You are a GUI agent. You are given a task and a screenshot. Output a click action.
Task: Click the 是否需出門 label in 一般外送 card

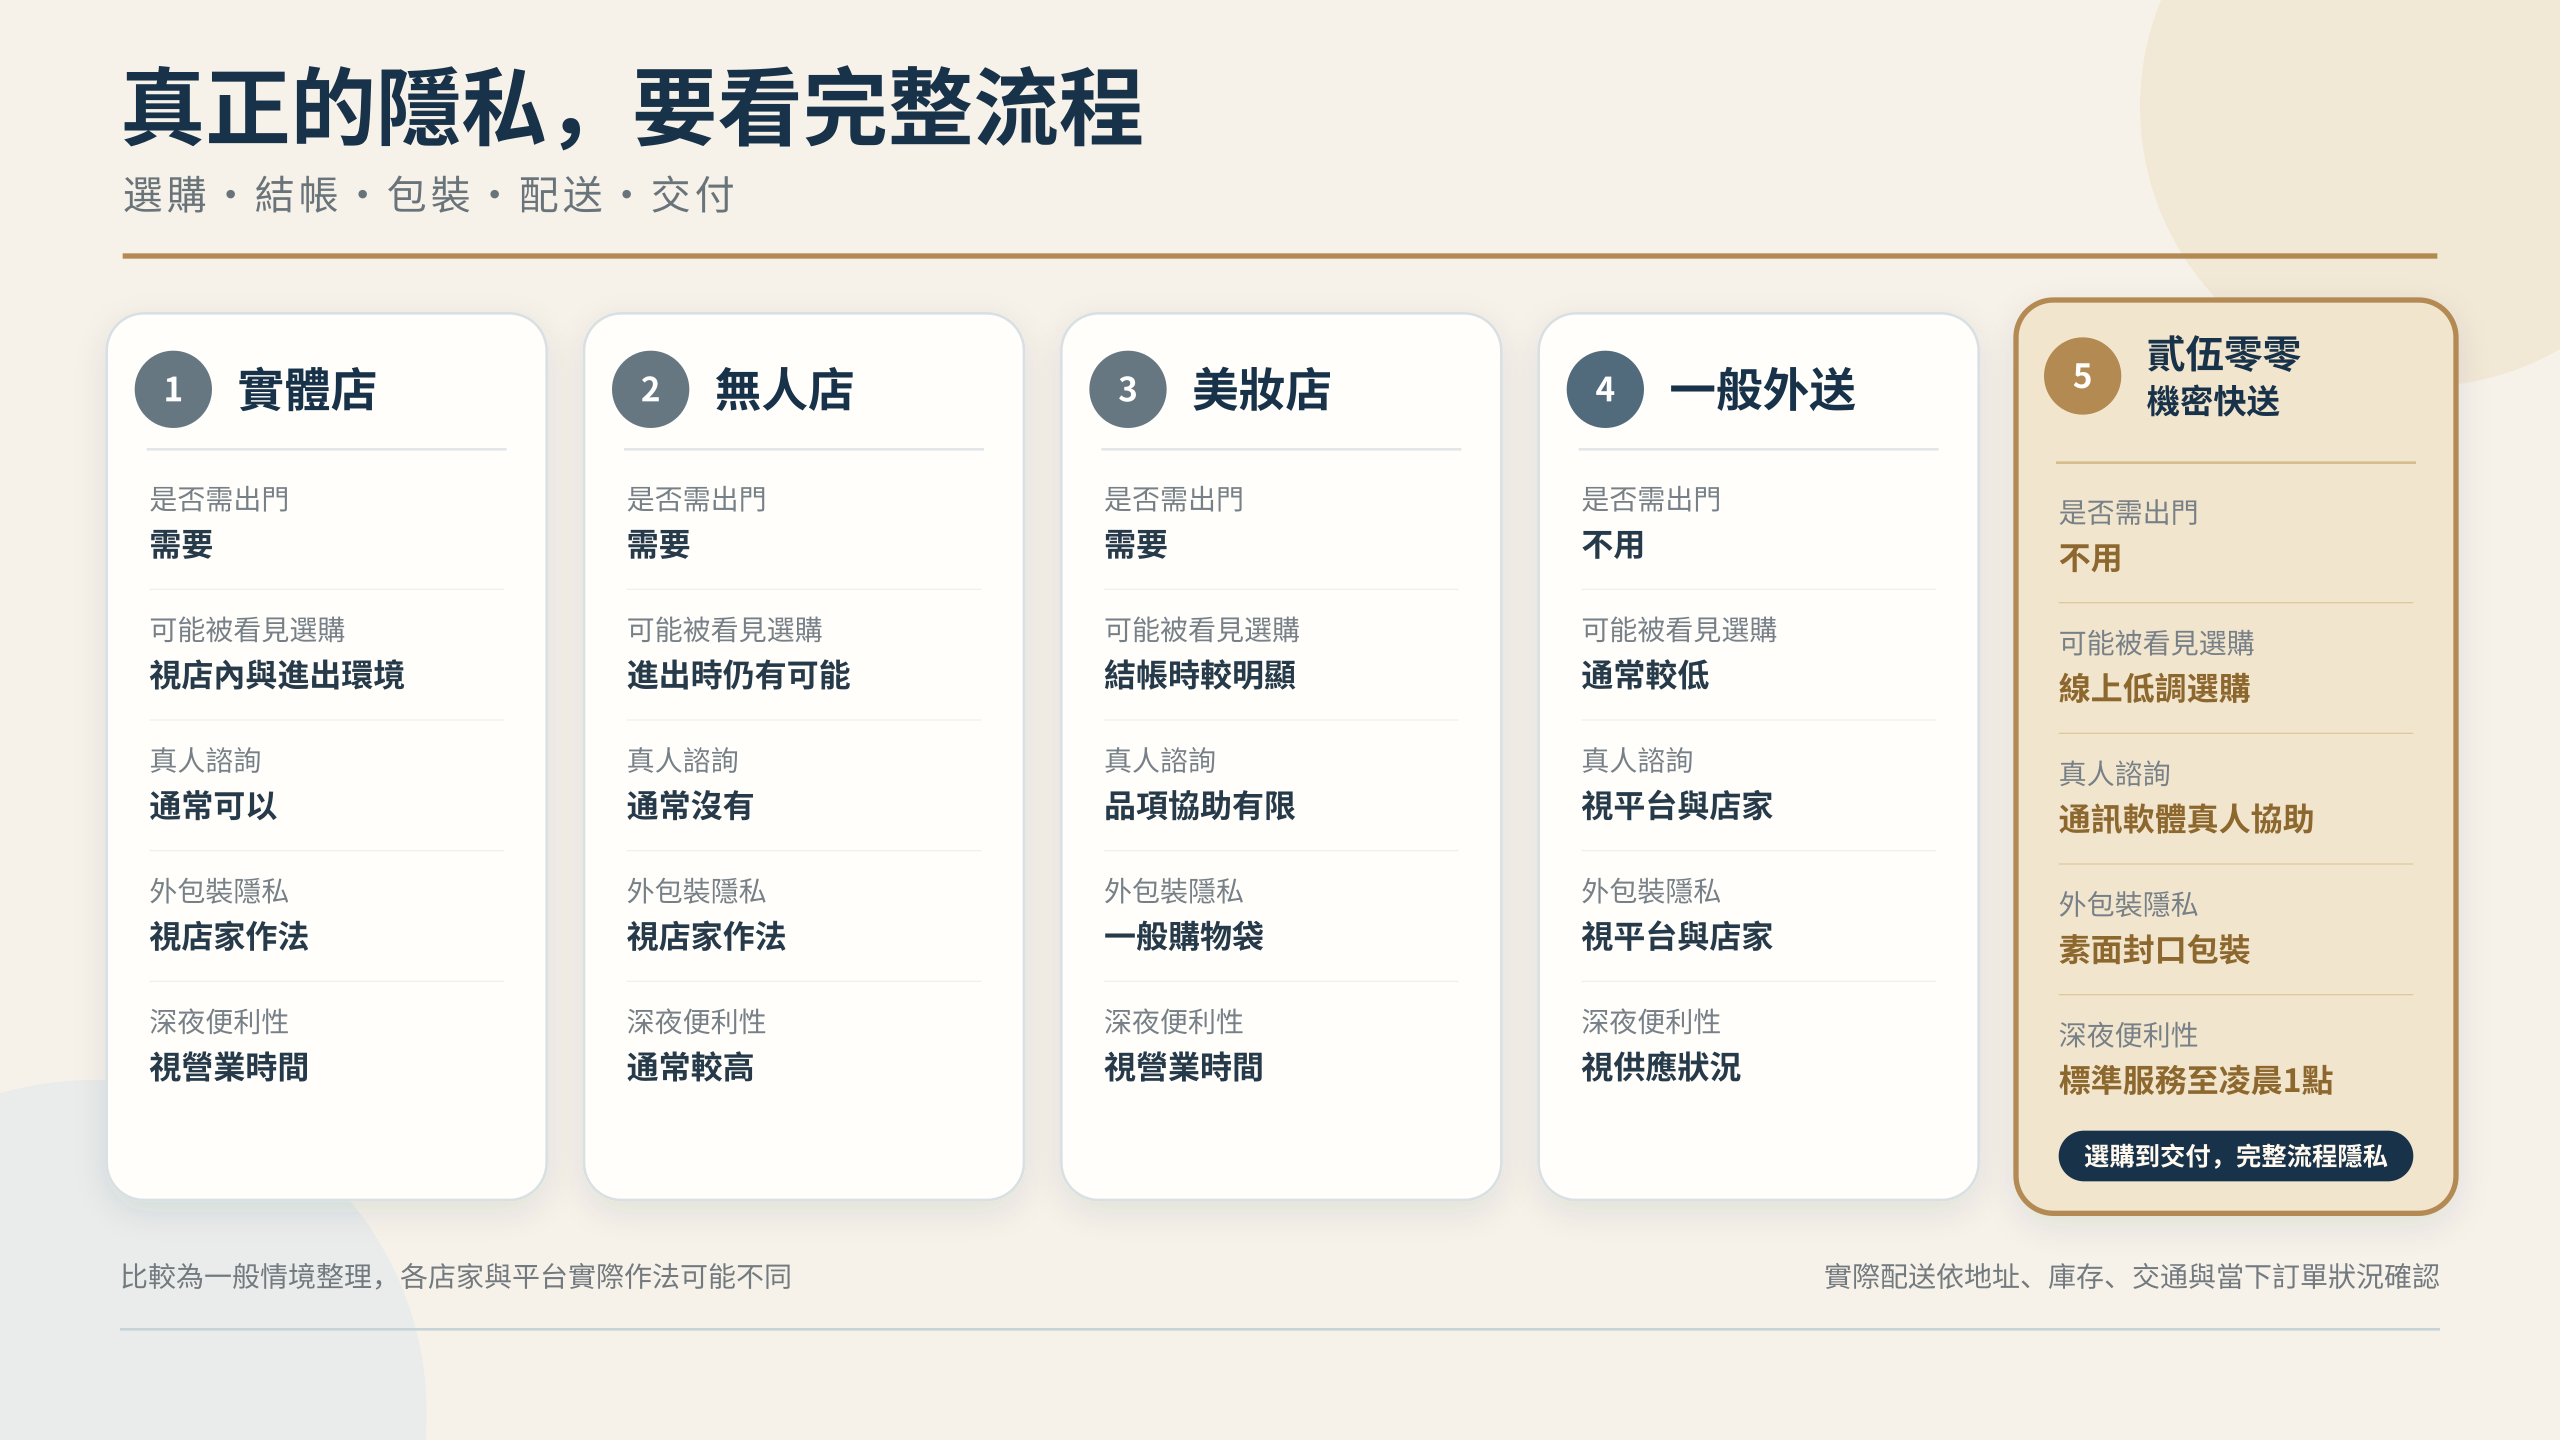point(1651,499)
